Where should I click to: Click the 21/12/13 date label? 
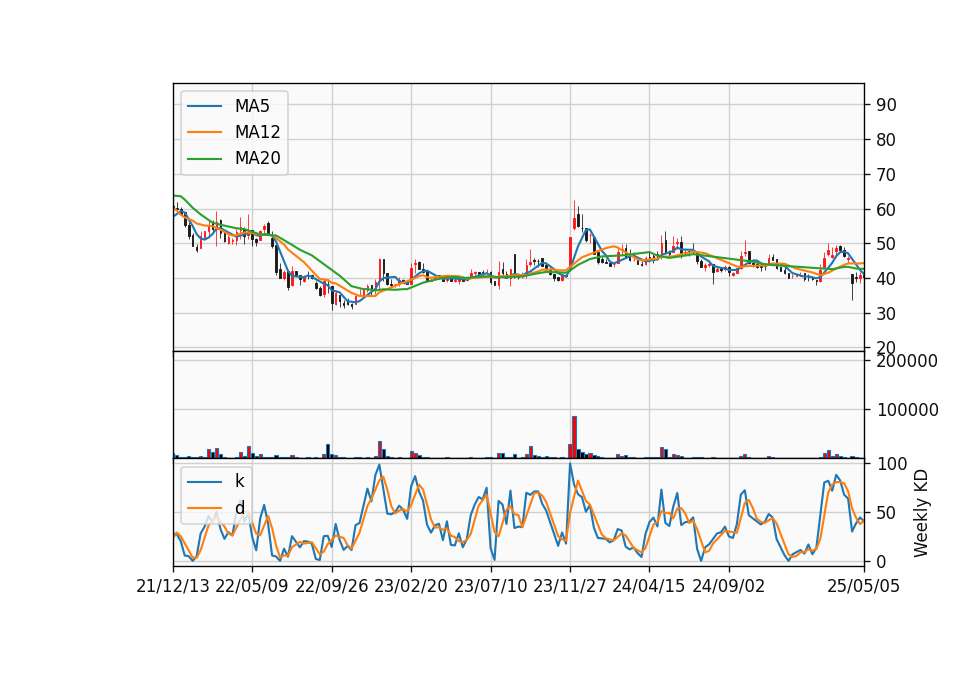coord(173,587)
